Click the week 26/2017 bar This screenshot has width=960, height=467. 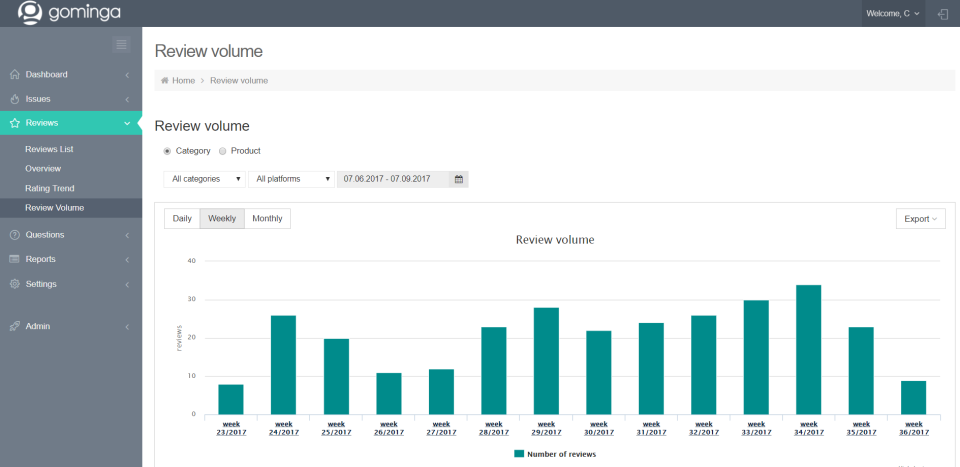389,394
